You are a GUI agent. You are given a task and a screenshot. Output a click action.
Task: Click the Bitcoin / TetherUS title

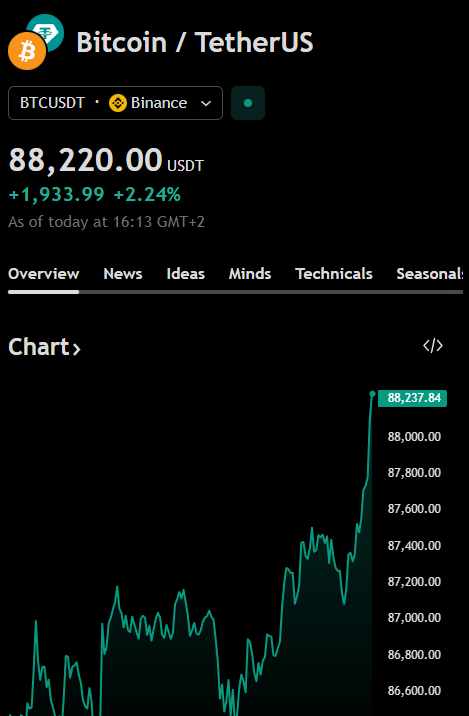[195, 42]
